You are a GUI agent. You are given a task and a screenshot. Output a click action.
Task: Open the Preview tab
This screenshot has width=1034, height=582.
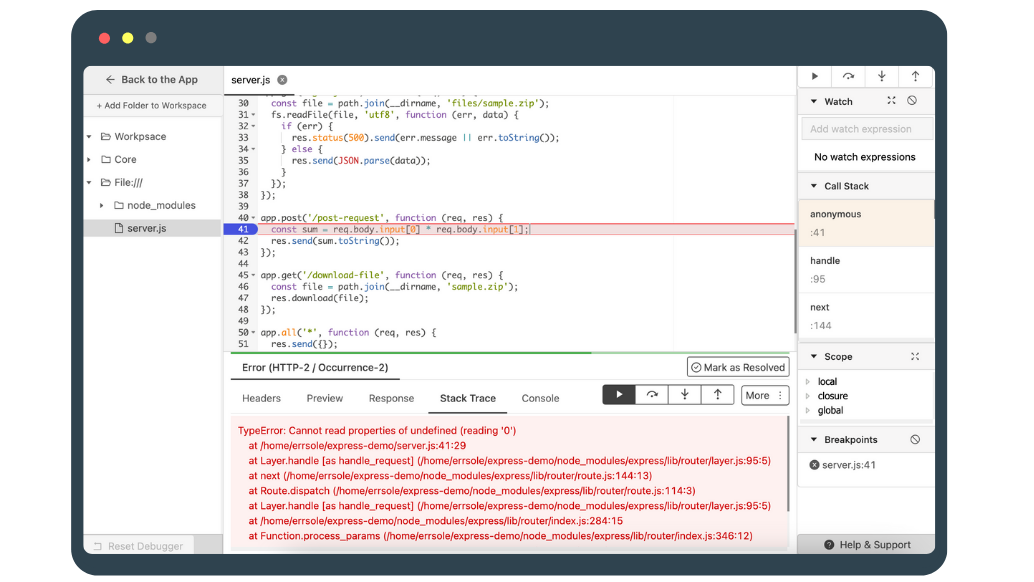(x=324, y=398)
